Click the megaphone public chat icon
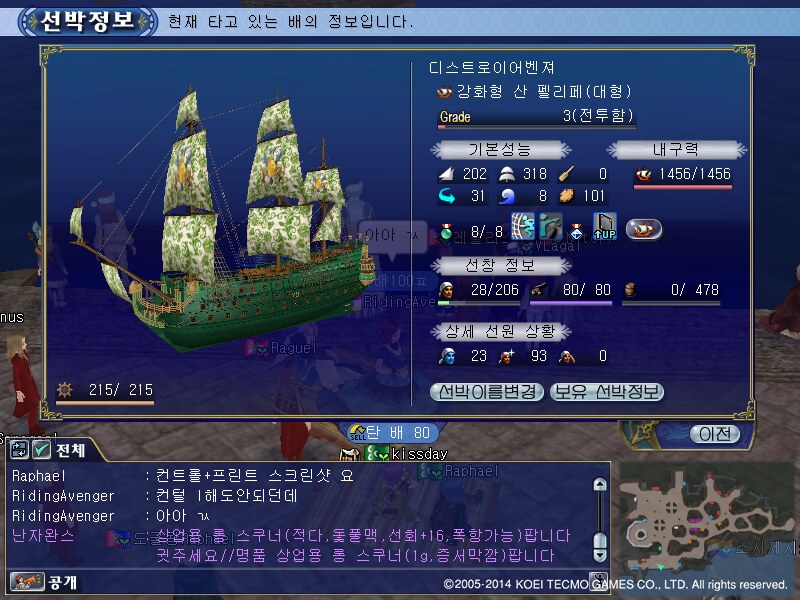 click(27, 582)
